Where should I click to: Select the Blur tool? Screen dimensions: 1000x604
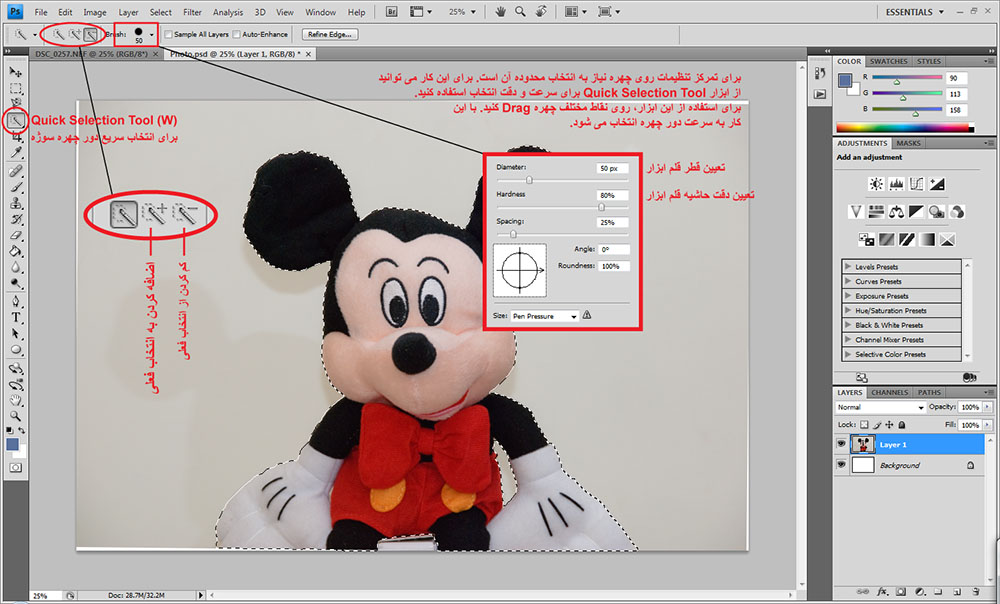click(x=16, y=267)
